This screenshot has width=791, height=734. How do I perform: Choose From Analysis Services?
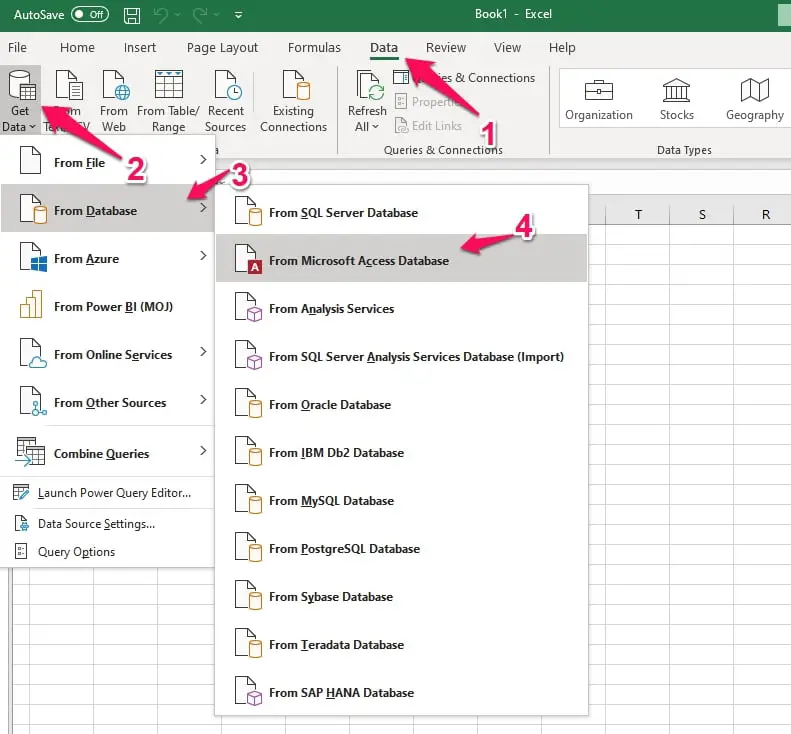coord(402,308)
